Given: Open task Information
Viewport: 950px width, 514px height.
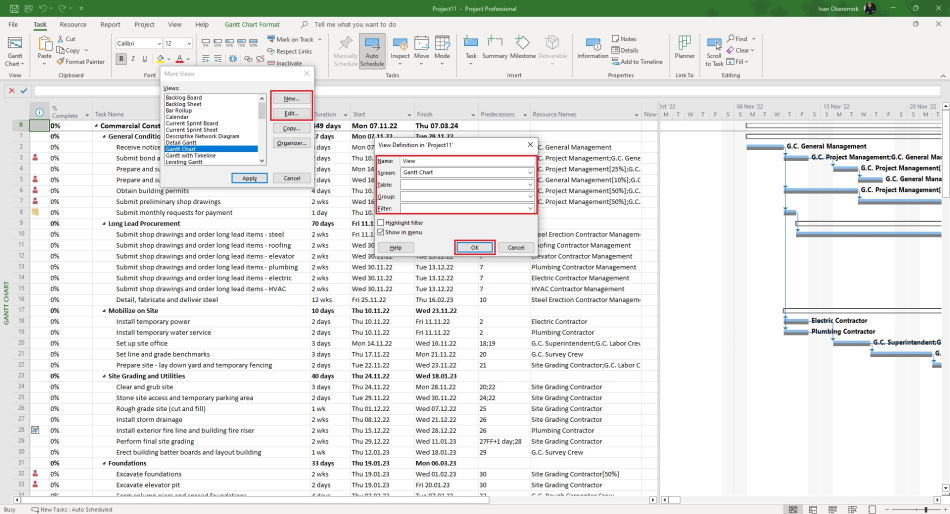Looking at the screenshot, I should click(593, 47).
